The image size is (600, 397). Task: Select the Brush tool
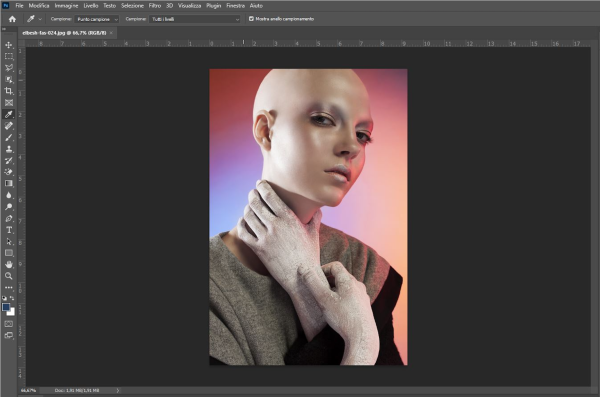click(x=8, y=137)
